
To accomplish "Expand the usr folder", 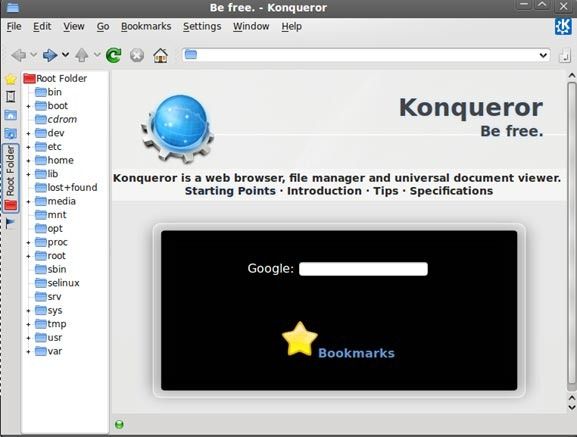I will [28, 338].
